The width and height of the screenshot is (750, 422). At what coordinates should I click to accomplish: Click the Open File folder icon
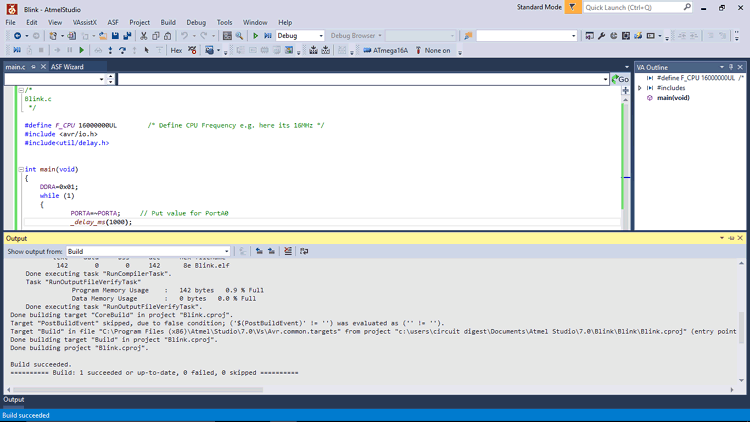point(103,36)
